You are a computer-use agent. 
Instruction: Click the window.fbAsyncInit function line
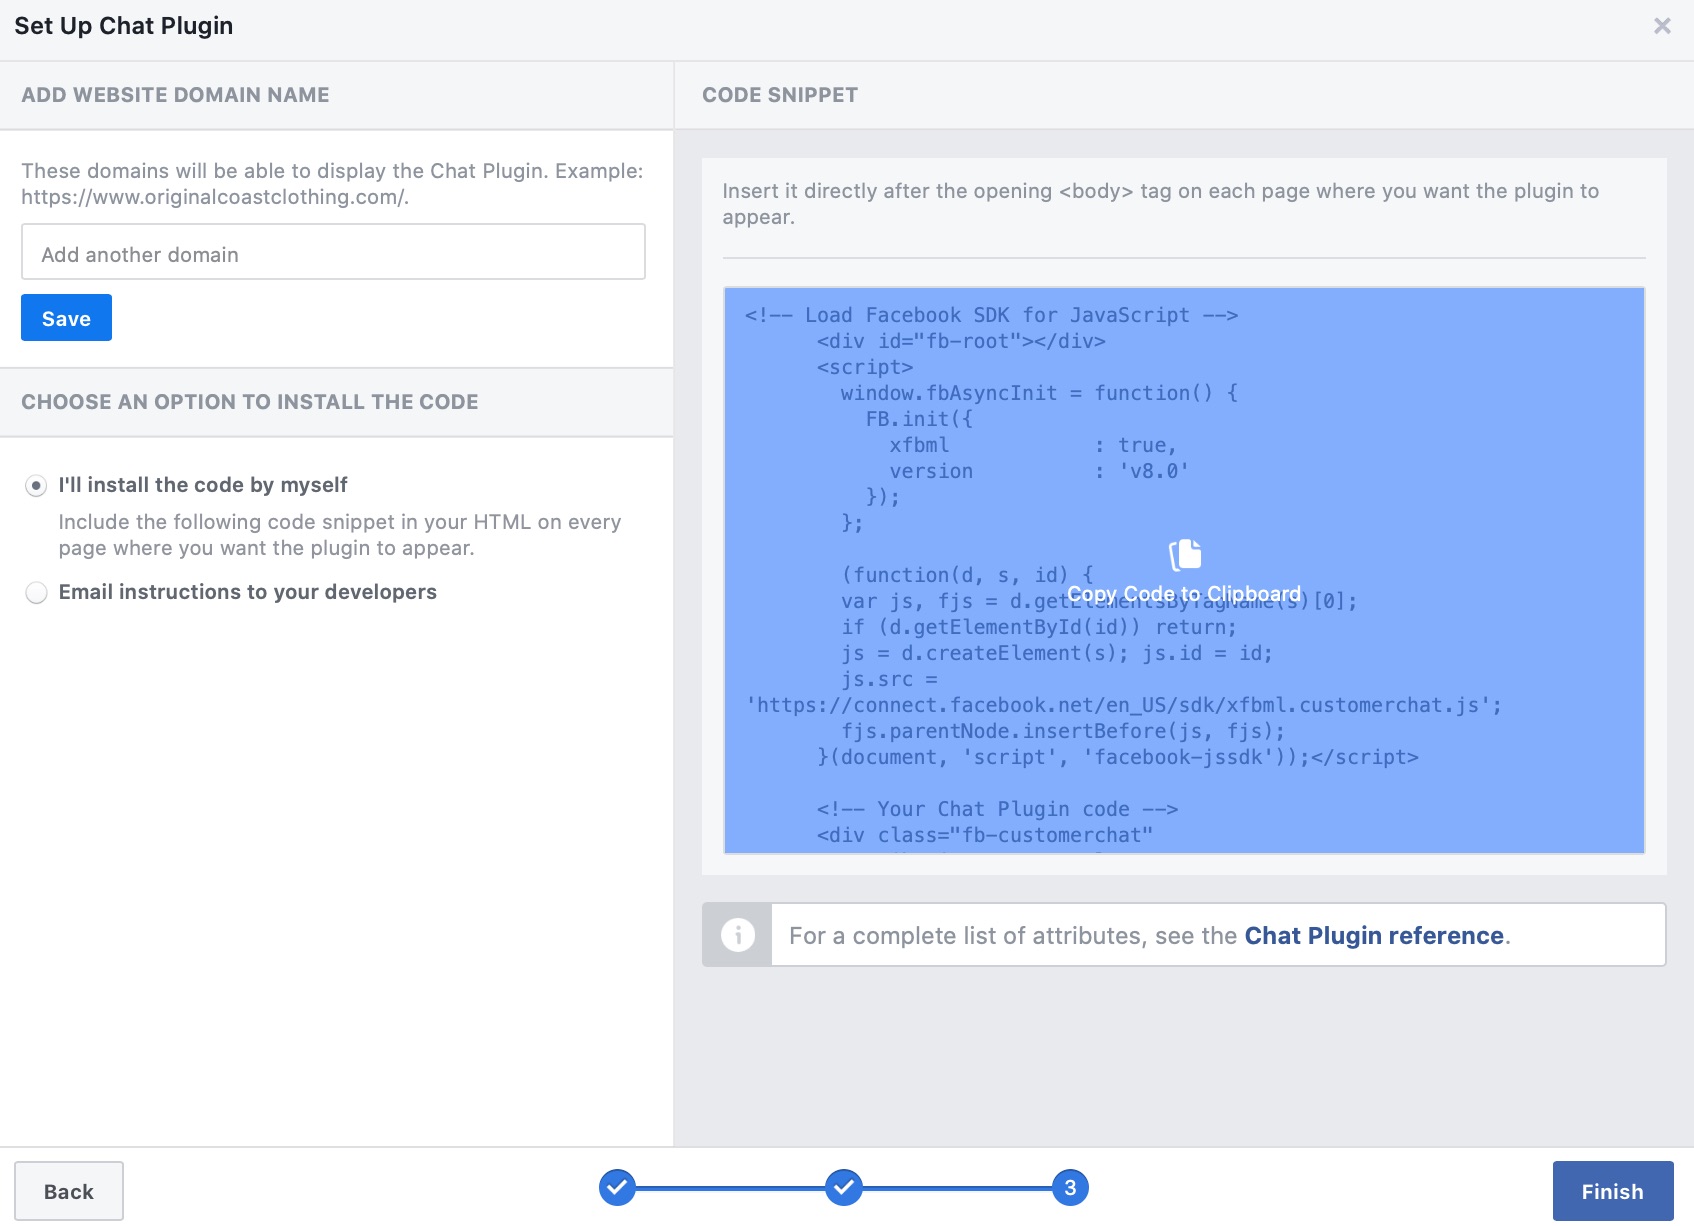coord(1039,393)
